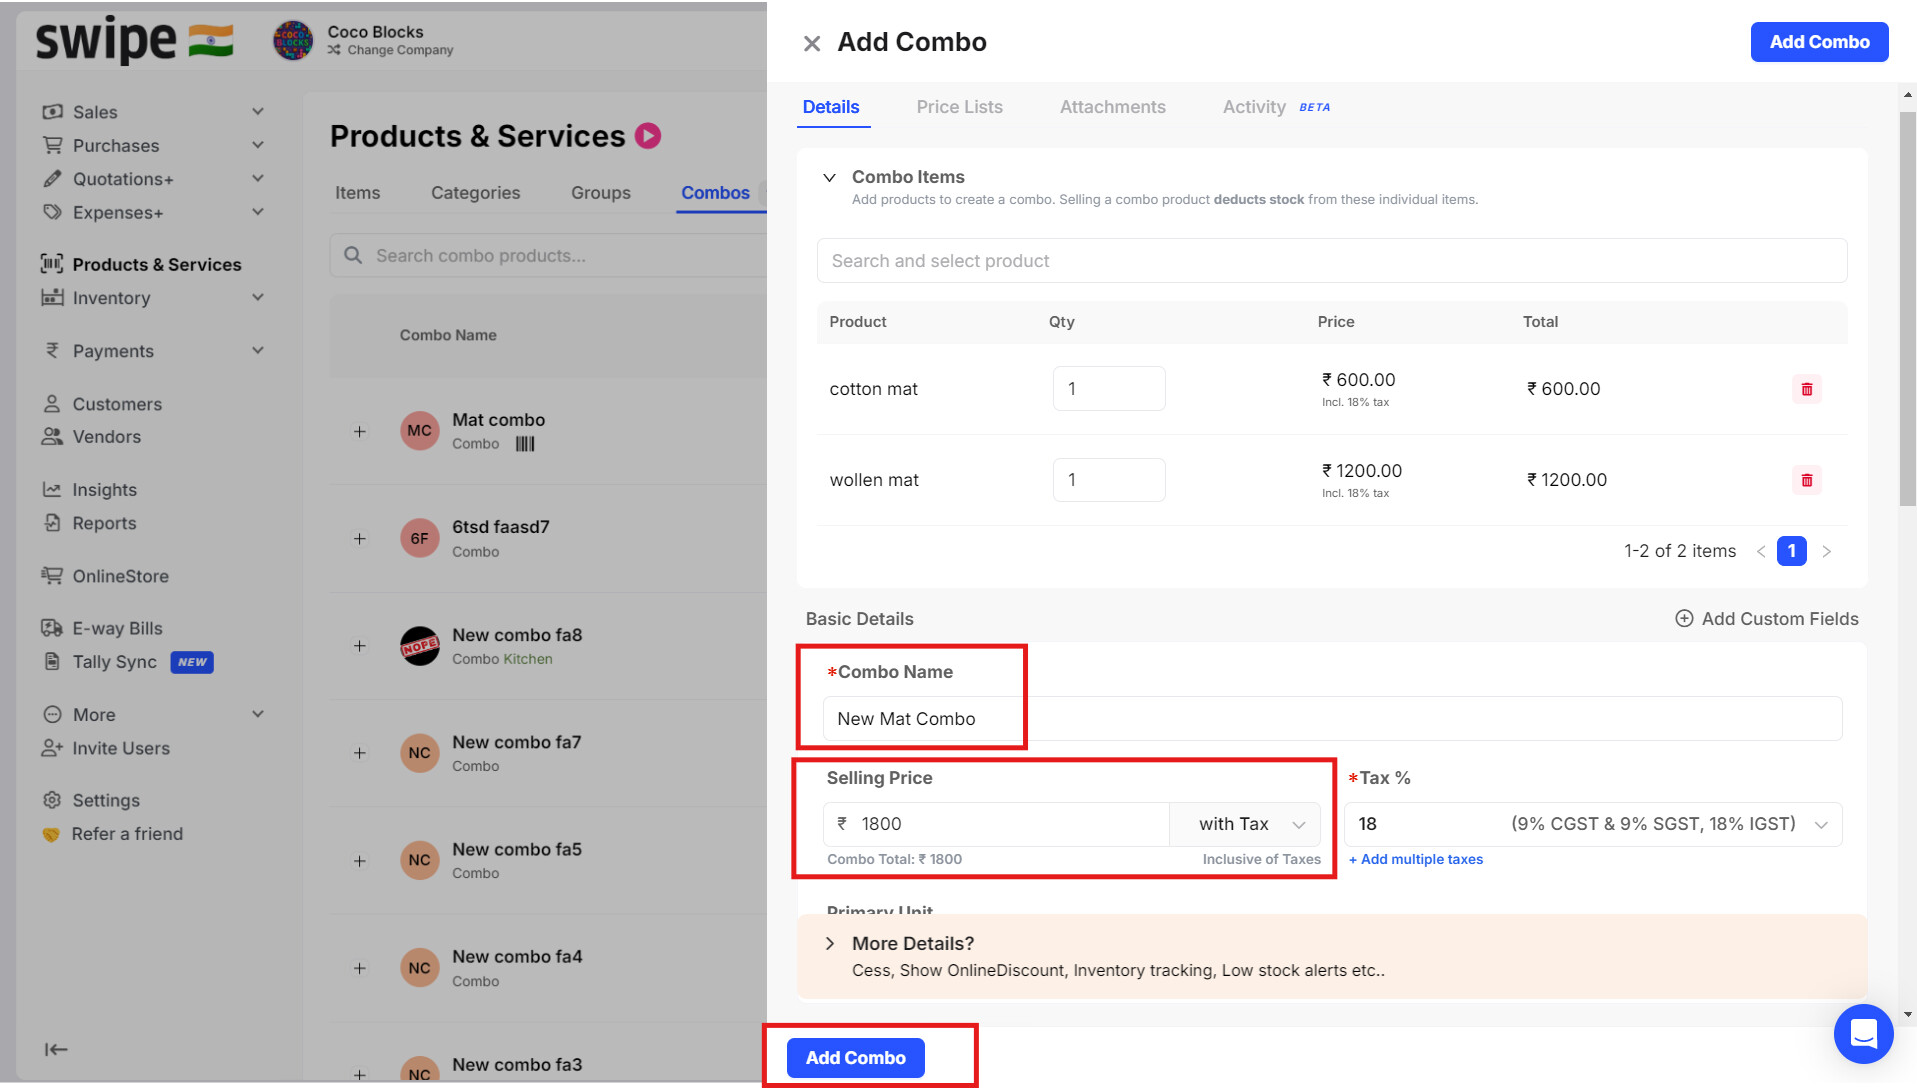Open the Tax % dropdown
1917x1089 pixels.
[1820, 825]
